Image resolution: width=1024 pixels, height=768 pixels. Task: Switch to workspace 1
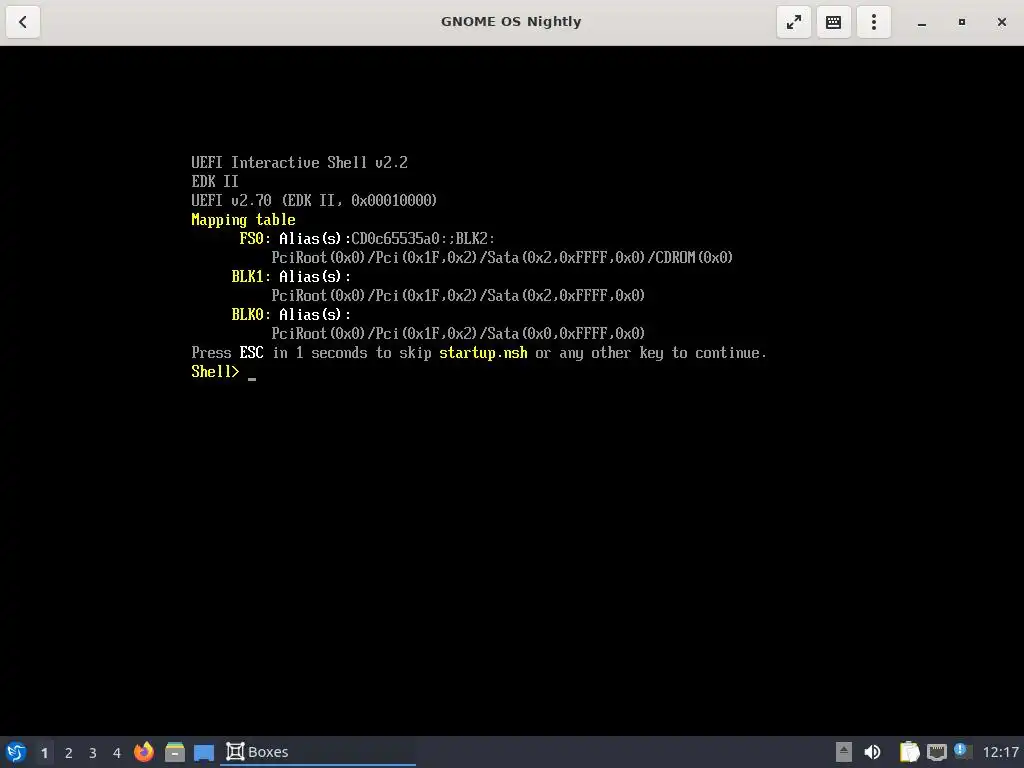(44, 753)
